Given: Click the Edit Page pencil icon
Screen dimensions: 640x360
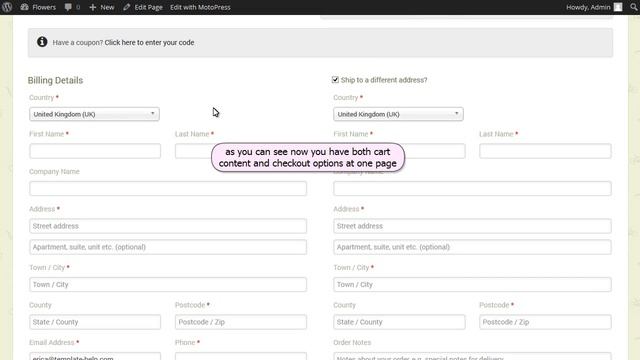Looking at the screenshot, I should 127,7.
